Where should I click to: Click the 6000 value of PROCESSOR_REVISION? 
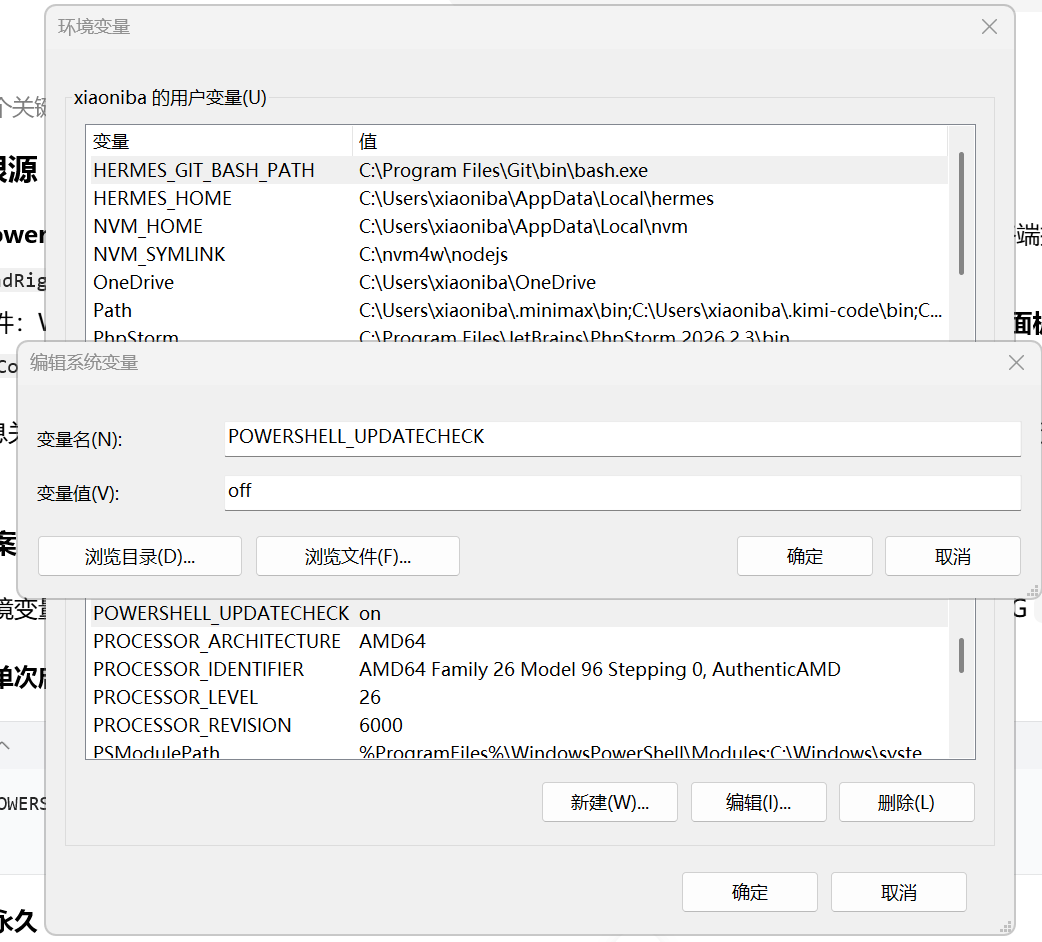[x=381, y=725]
